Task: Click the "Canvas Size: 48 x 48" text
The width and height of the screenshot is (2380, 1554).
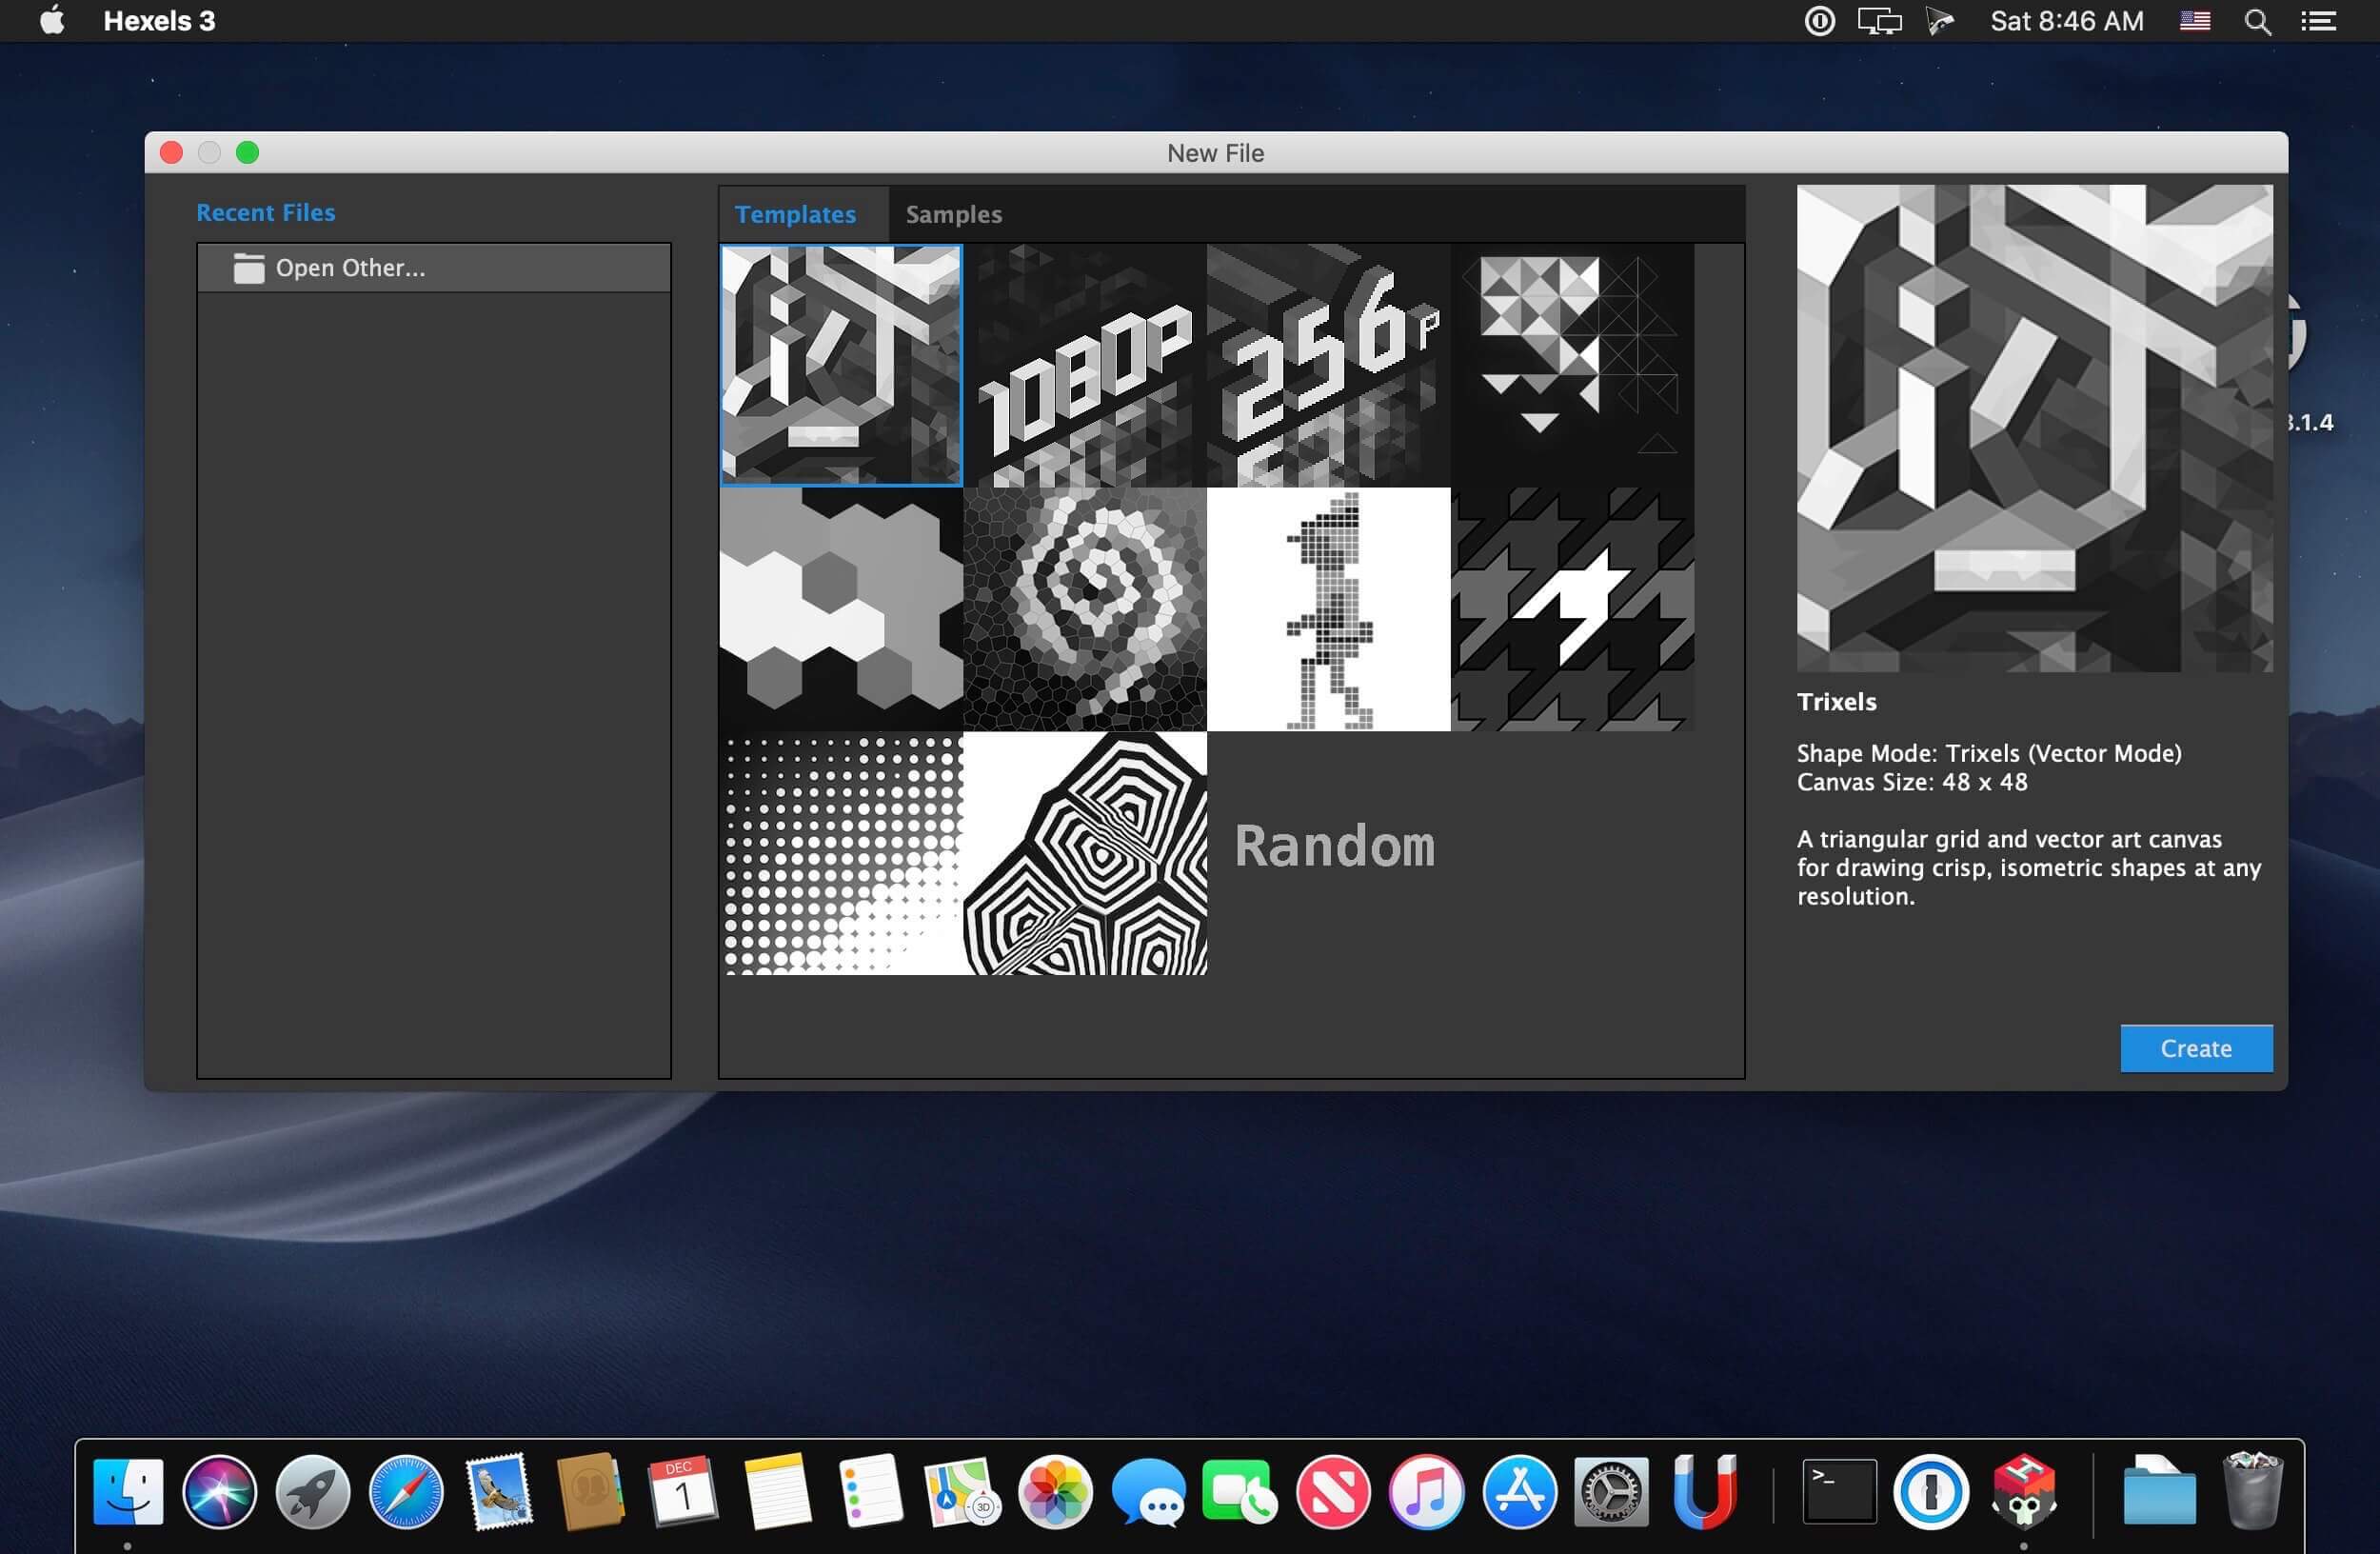Action: 1912,782
